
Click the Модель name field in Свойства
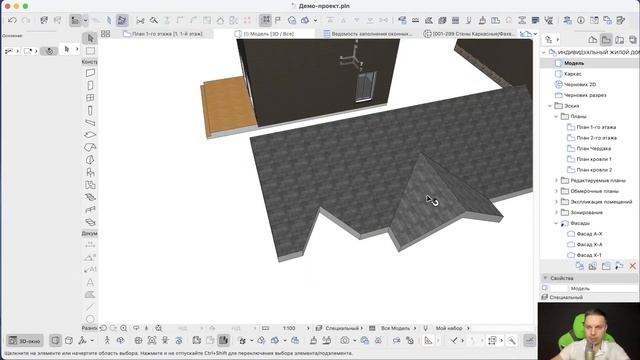pos(603,288)
